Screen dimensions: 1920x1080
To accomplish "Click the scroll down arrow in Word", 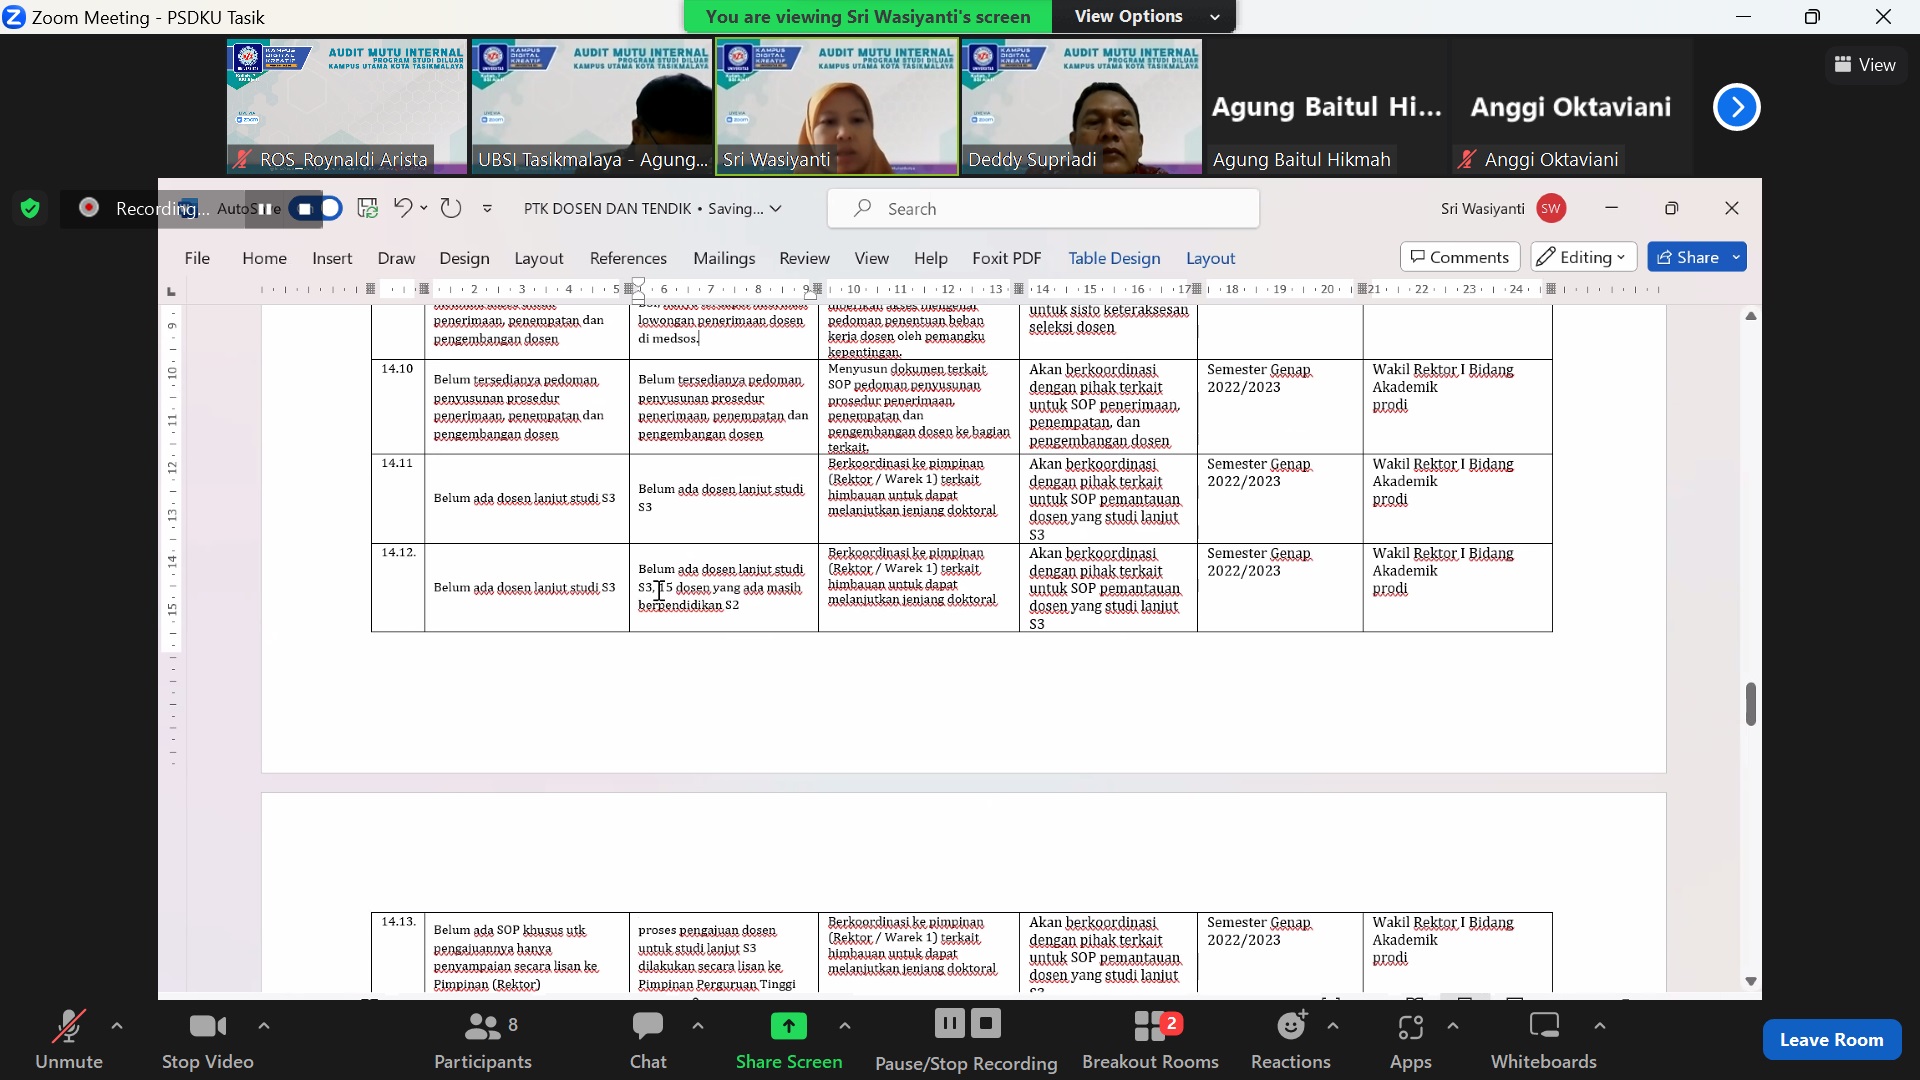I will click(1750, 982).
